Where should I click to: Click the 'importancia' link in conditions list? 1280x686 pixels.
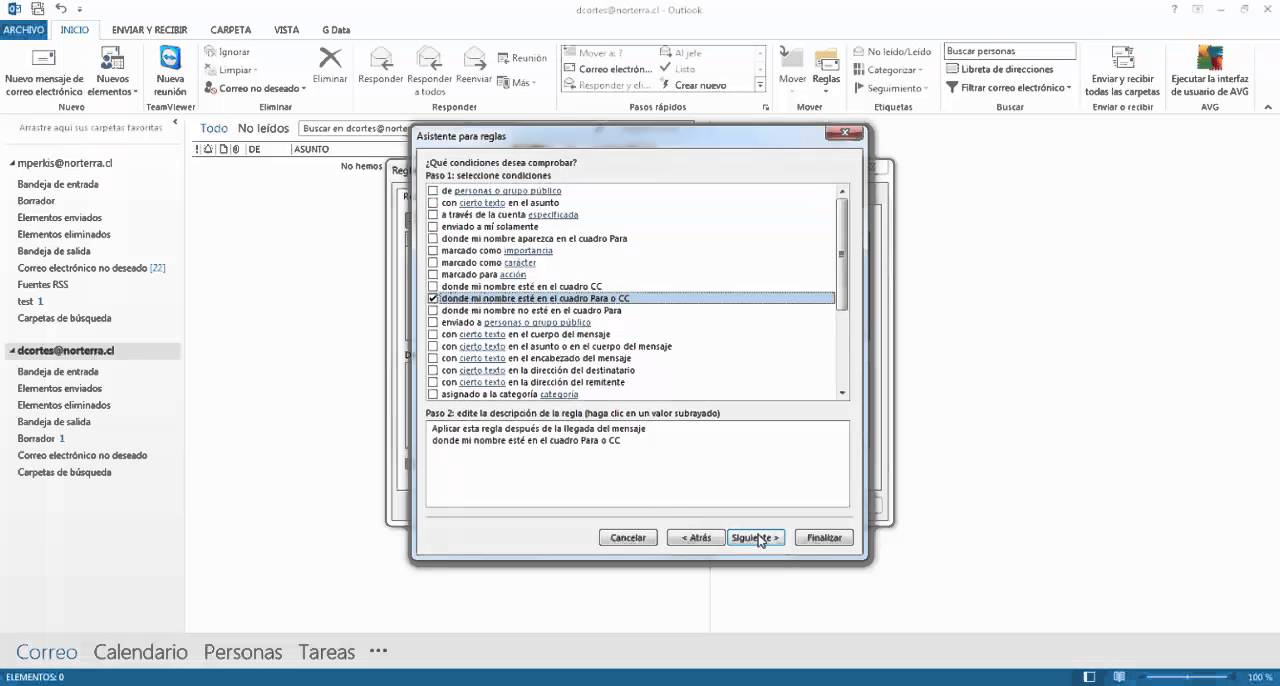528,251
